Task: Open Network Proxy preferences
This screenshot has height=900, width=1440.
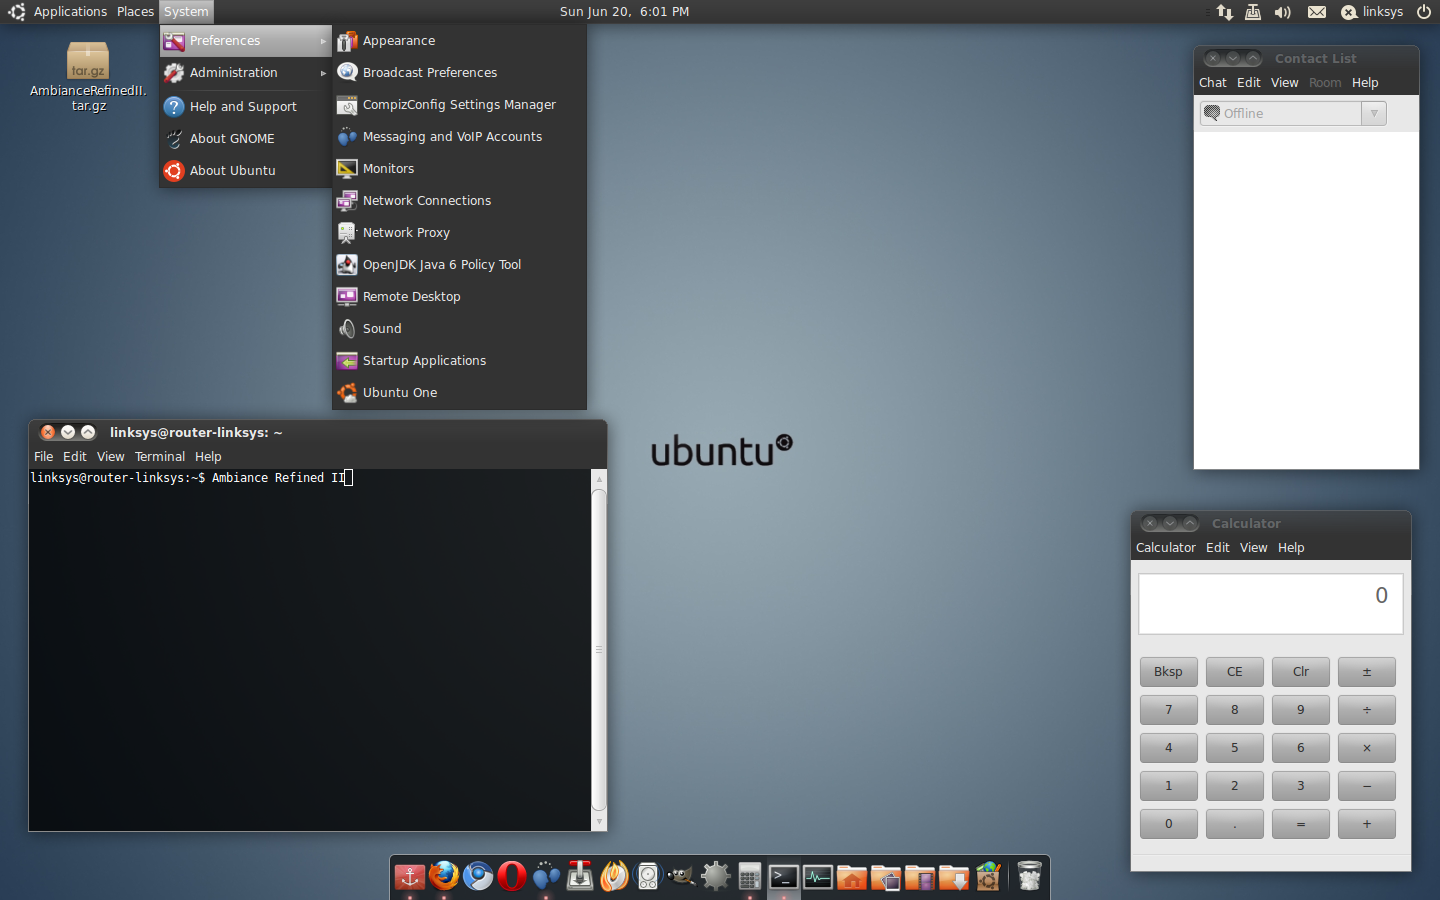Action: click(x=459, y=233)
